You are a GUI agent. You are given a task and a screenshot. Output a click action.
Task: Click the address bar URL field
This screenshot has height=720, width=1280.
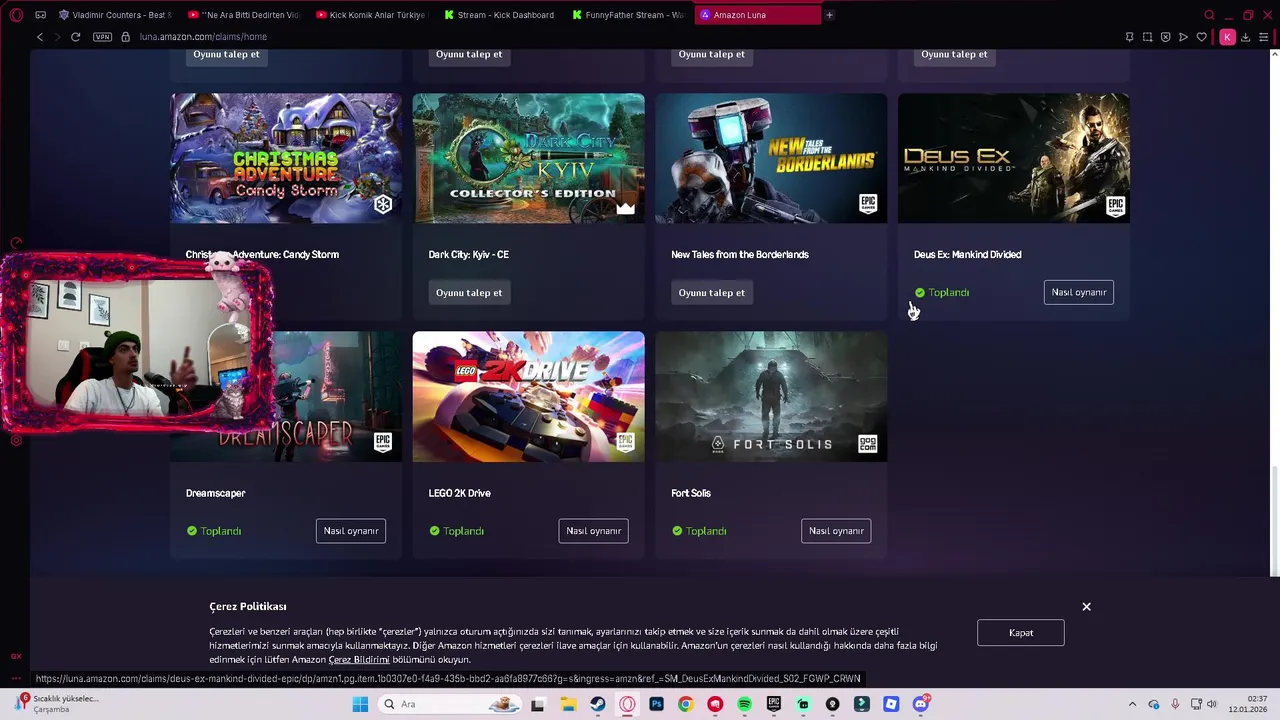point(203,37)
